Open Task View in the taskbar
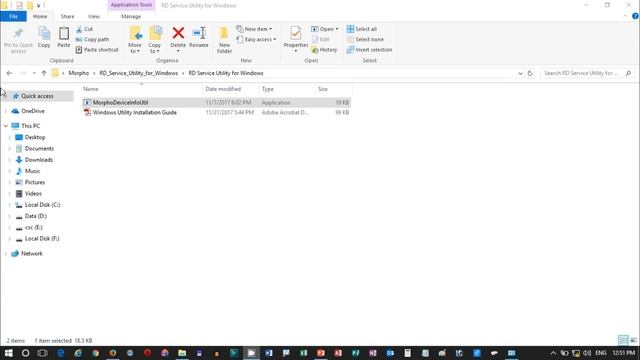The image size is (640, 360). tap(42, 353)
